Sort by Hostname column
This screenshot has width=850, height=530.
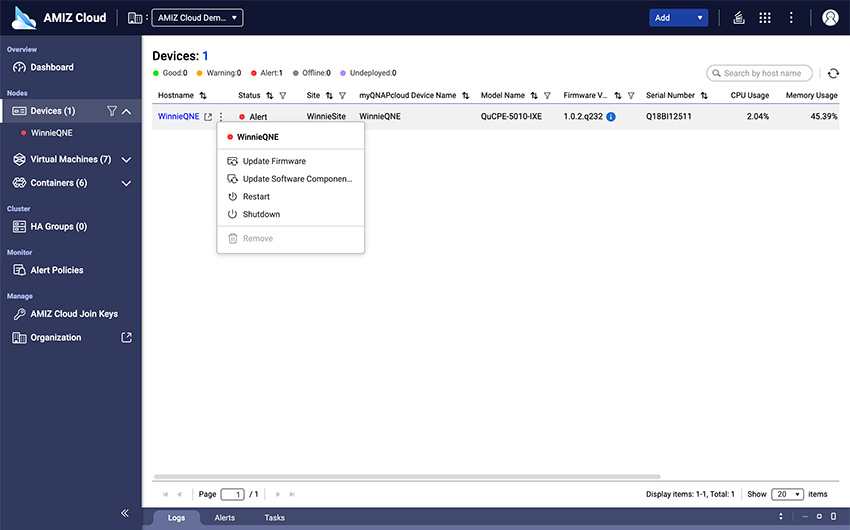(x=203, y=95)
